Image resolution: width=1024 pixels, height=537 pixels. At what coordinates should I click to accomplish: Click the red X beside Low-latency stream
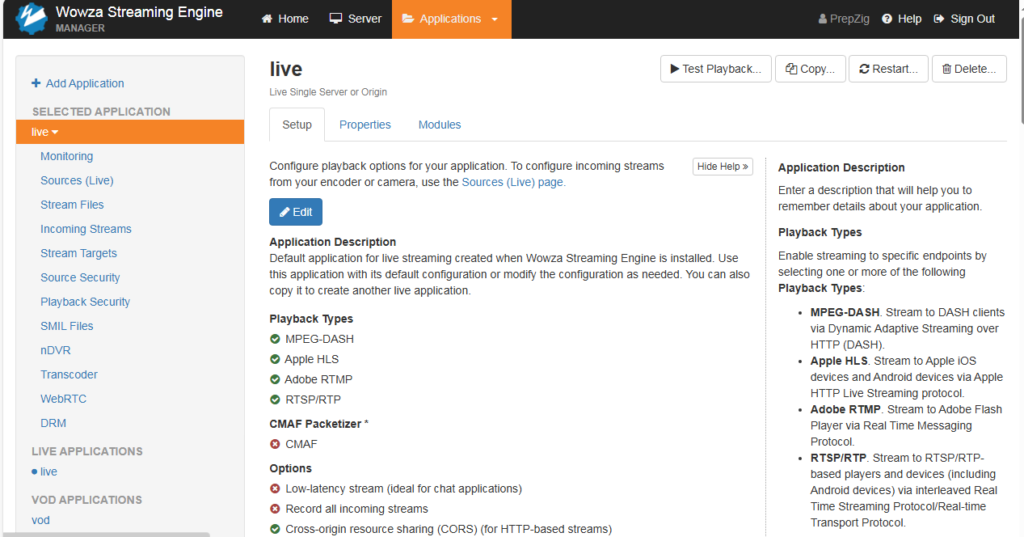(x=275, y=489)
